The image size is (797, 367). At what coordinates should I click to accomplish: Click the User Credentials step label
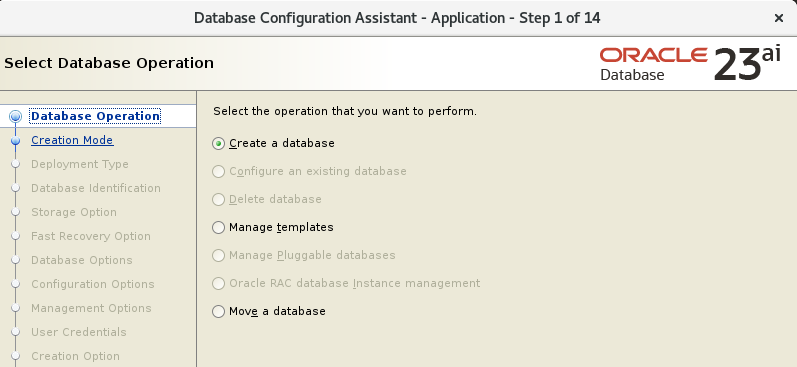point(79,332)
